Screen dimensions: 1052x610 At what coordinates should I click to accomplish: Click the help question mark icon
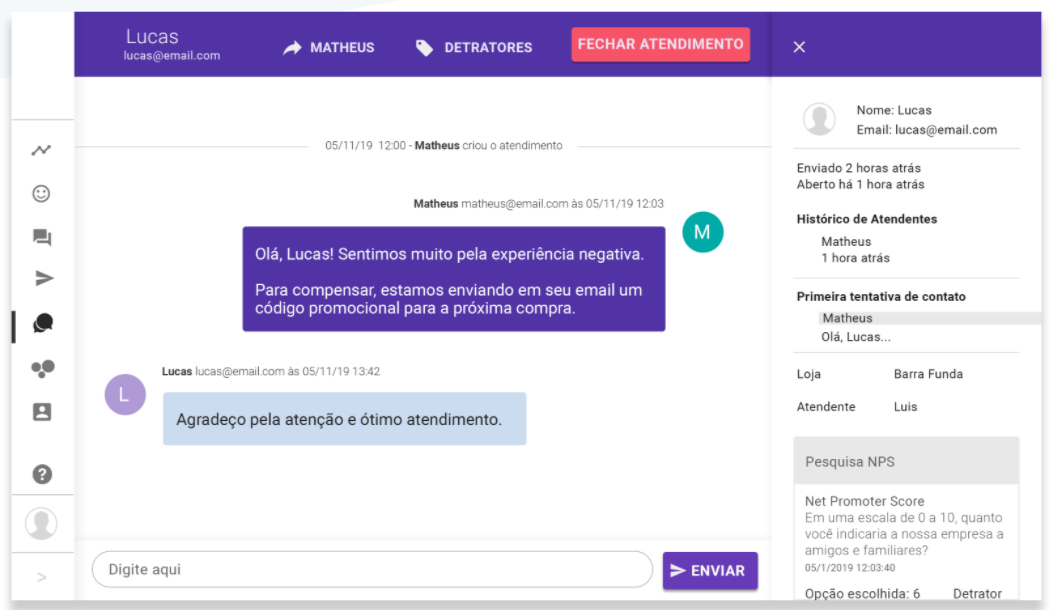tap(41, 474)
